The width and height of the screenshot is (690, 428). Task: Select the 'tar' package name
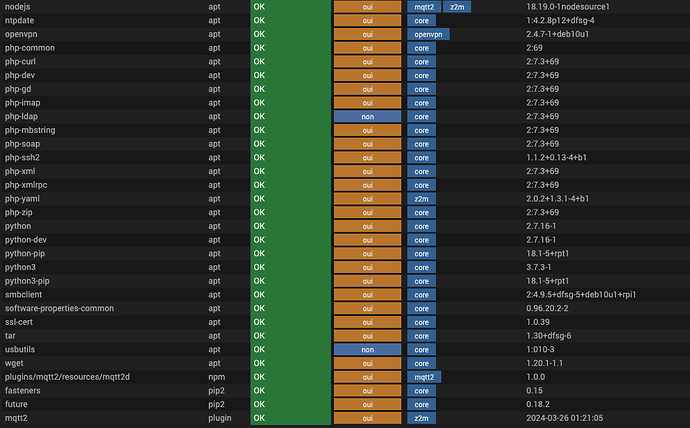click(10, 336)
